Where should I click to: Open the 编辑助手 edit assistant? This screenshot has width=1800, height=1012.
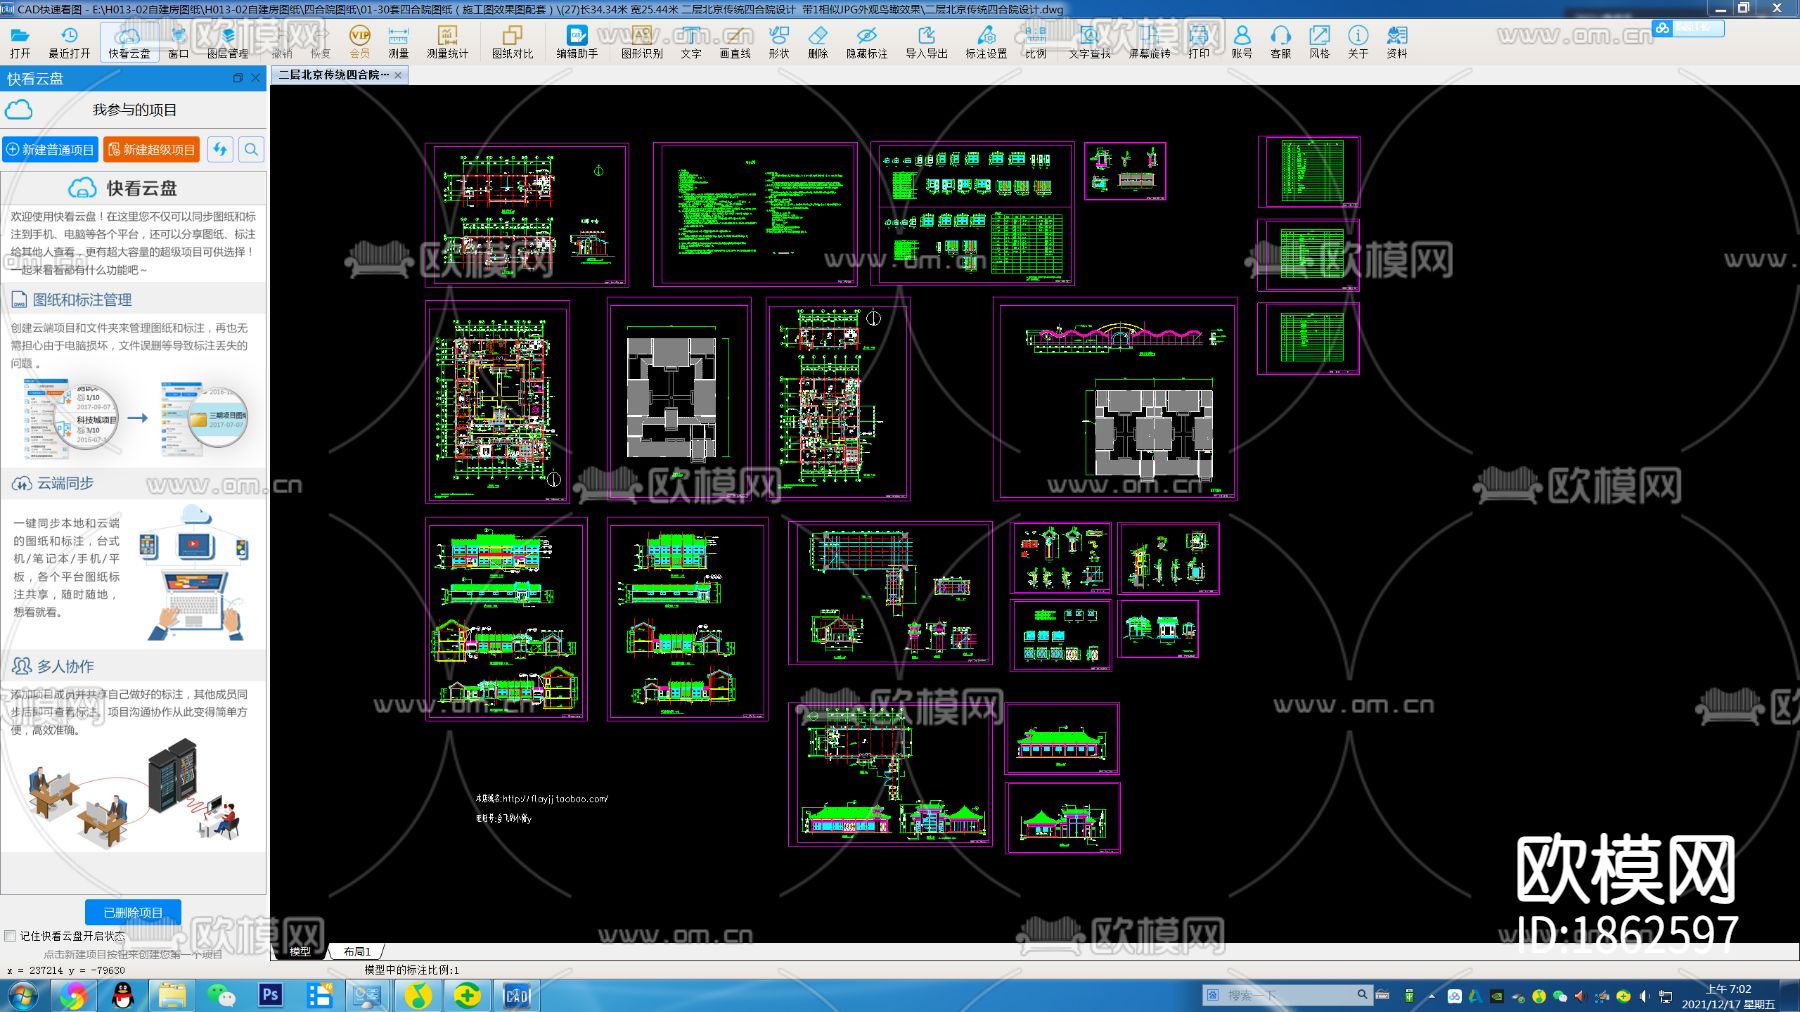[577, 42]
